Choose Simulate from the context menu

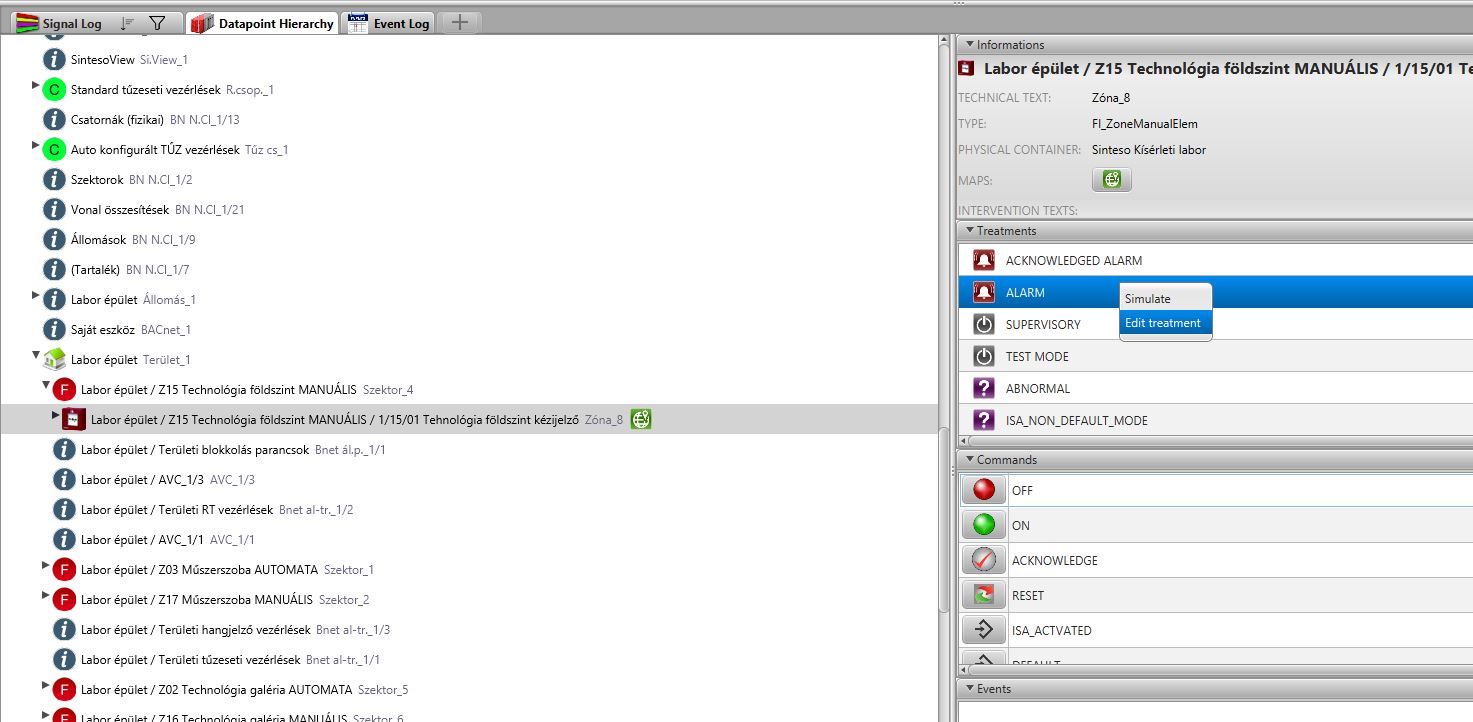tap(1147, 299)
